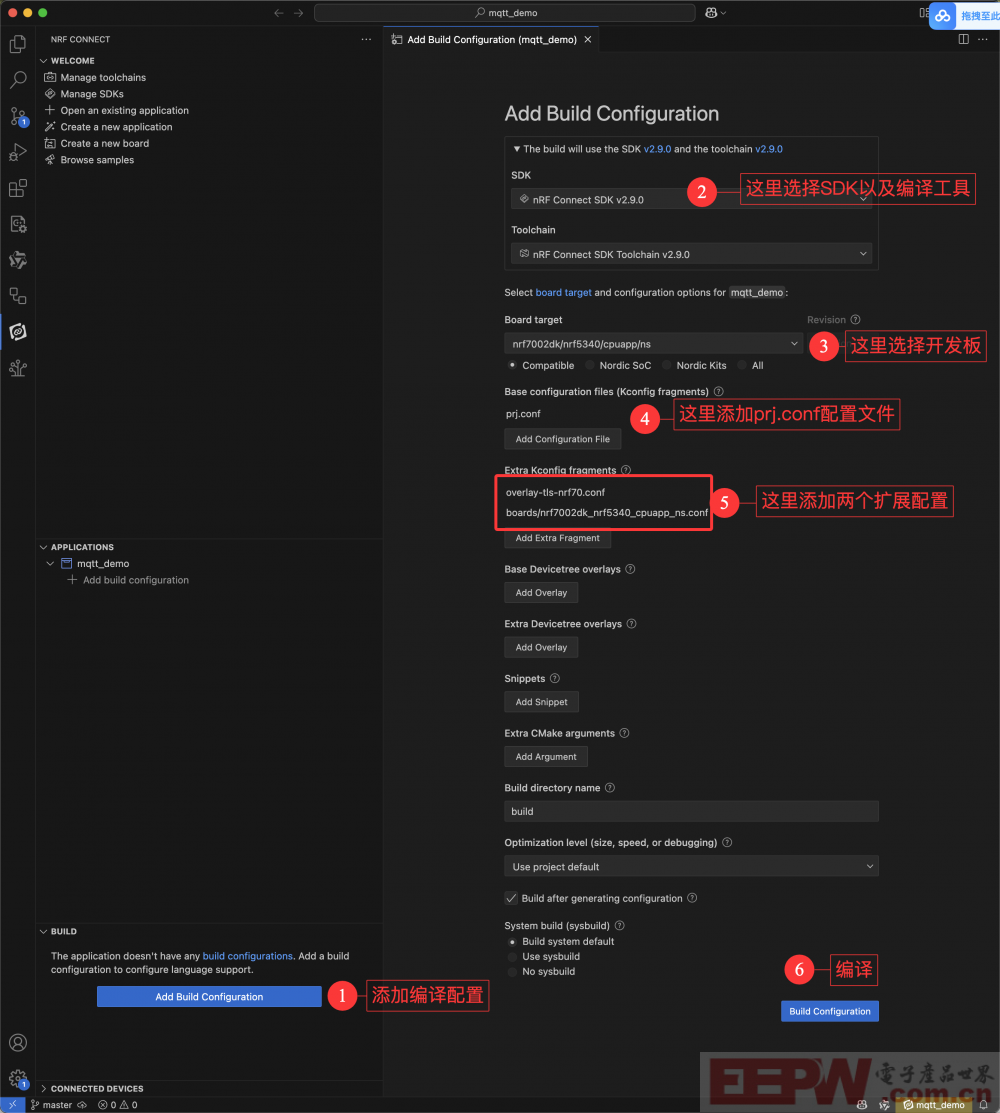
Task: Toggle Build after generating configuration checkbox
Action: 511,898
